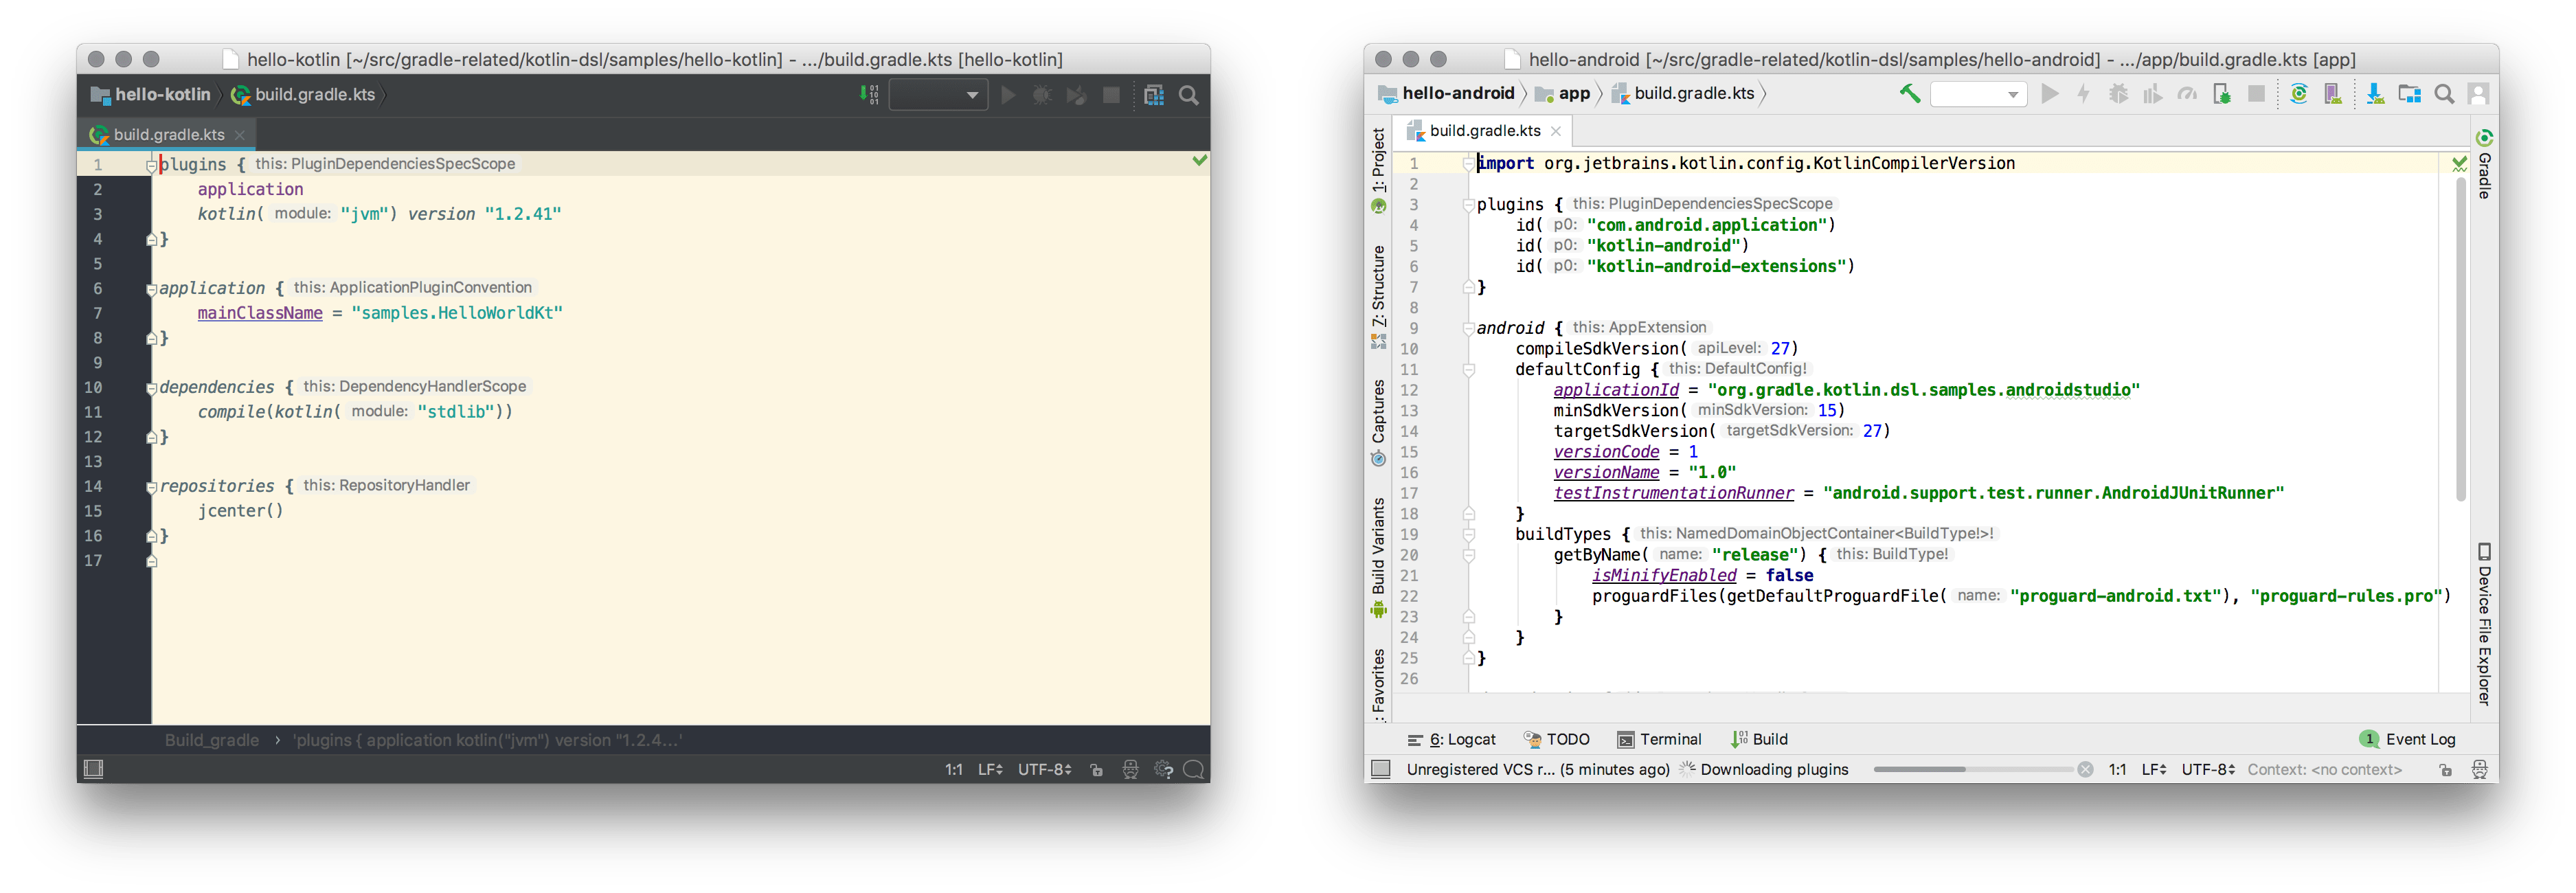This screenshot has height=893, width=2576.
Task: Open AVD Manager phone icon
Action: [x=2333, y=94]
